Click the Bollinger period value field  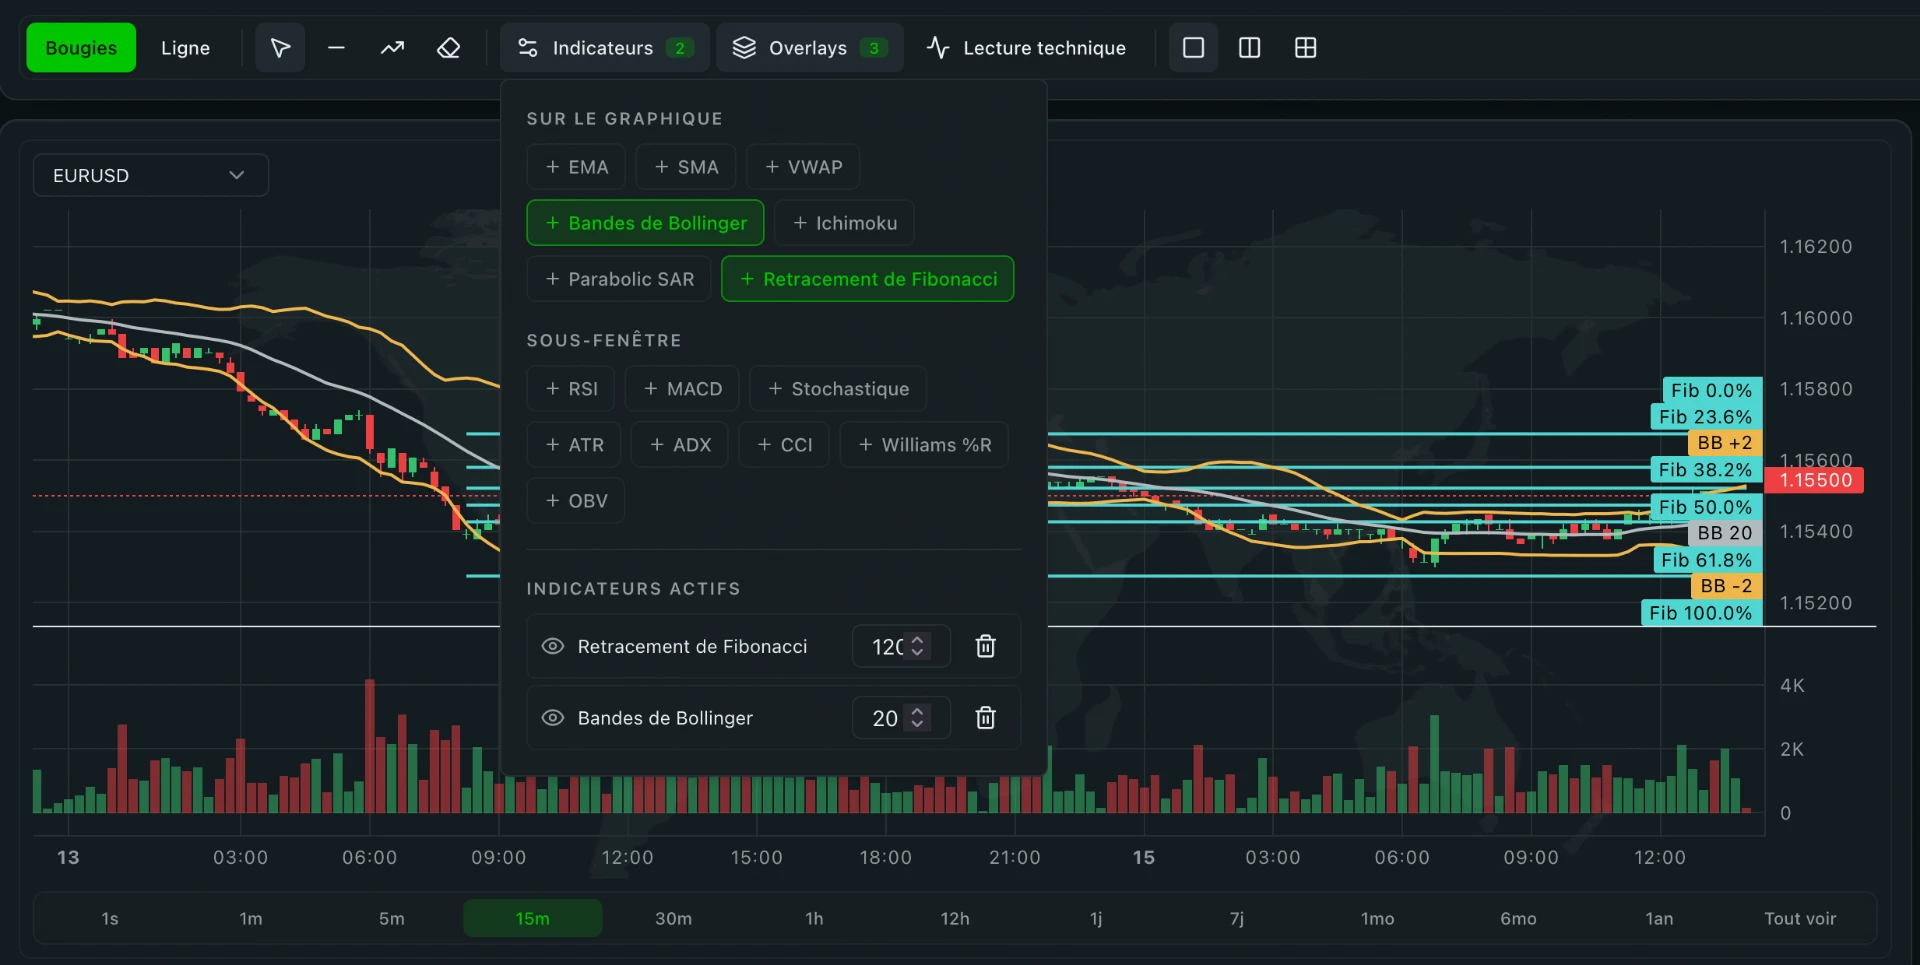(x=901, y=718)
